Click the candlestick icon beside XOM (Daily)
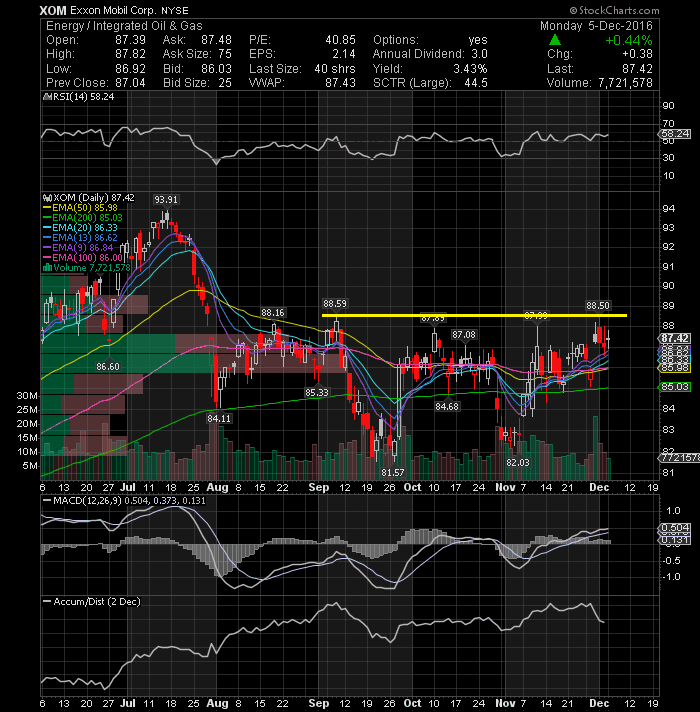 (48, 198)
